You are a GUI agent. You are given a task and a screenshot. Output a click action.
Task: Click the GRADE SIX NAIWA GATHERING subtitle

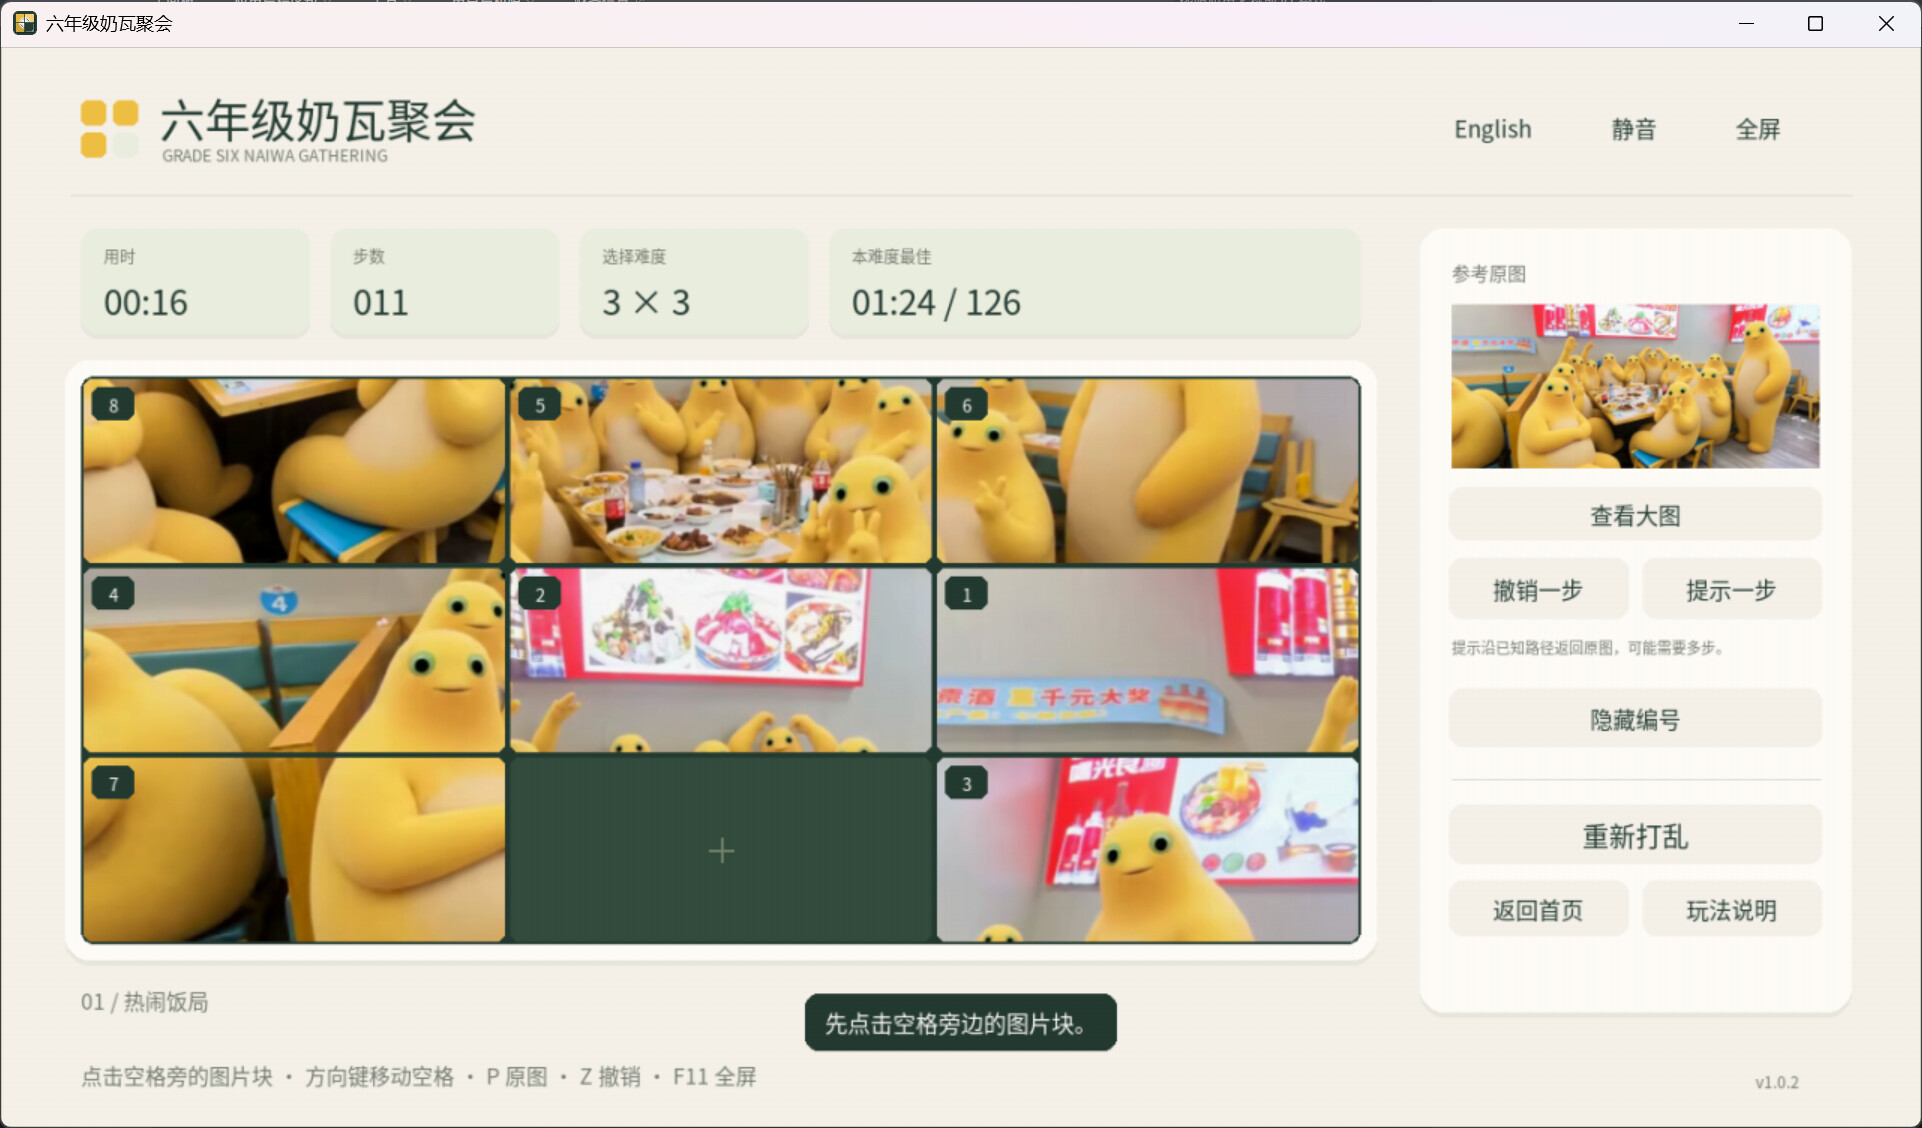[x=274, y=156]
